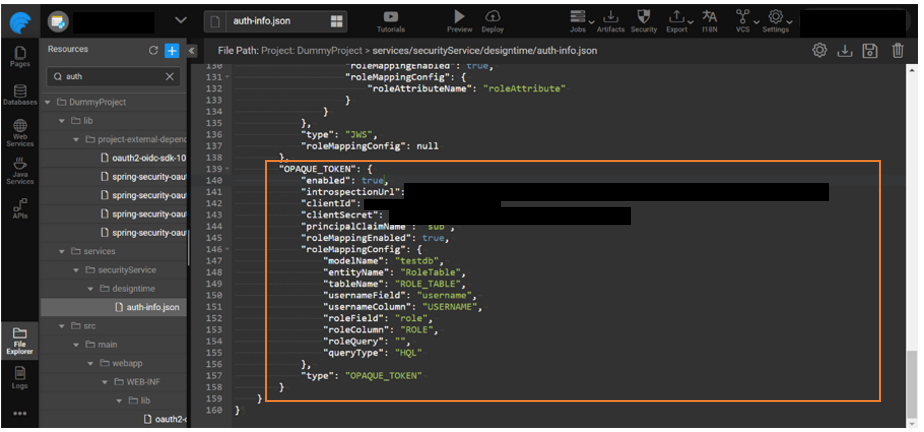Clear the auth search field

(169, 76)
